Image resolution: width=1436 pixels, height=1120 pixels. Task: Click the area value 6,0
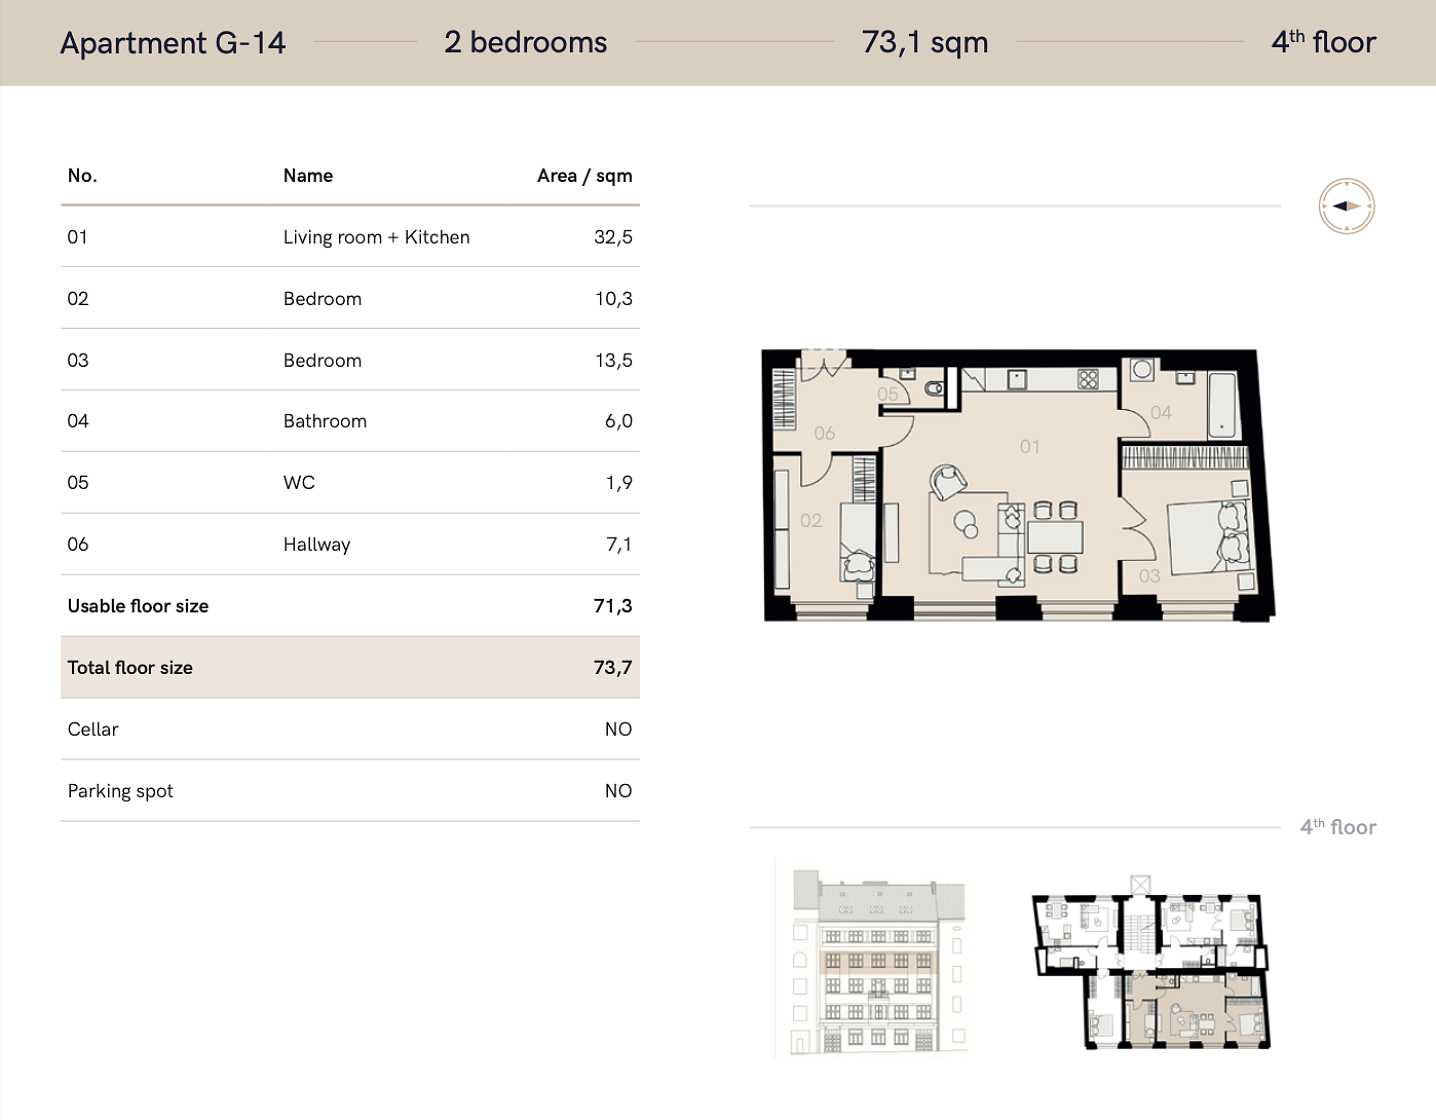tap(619, 422)
